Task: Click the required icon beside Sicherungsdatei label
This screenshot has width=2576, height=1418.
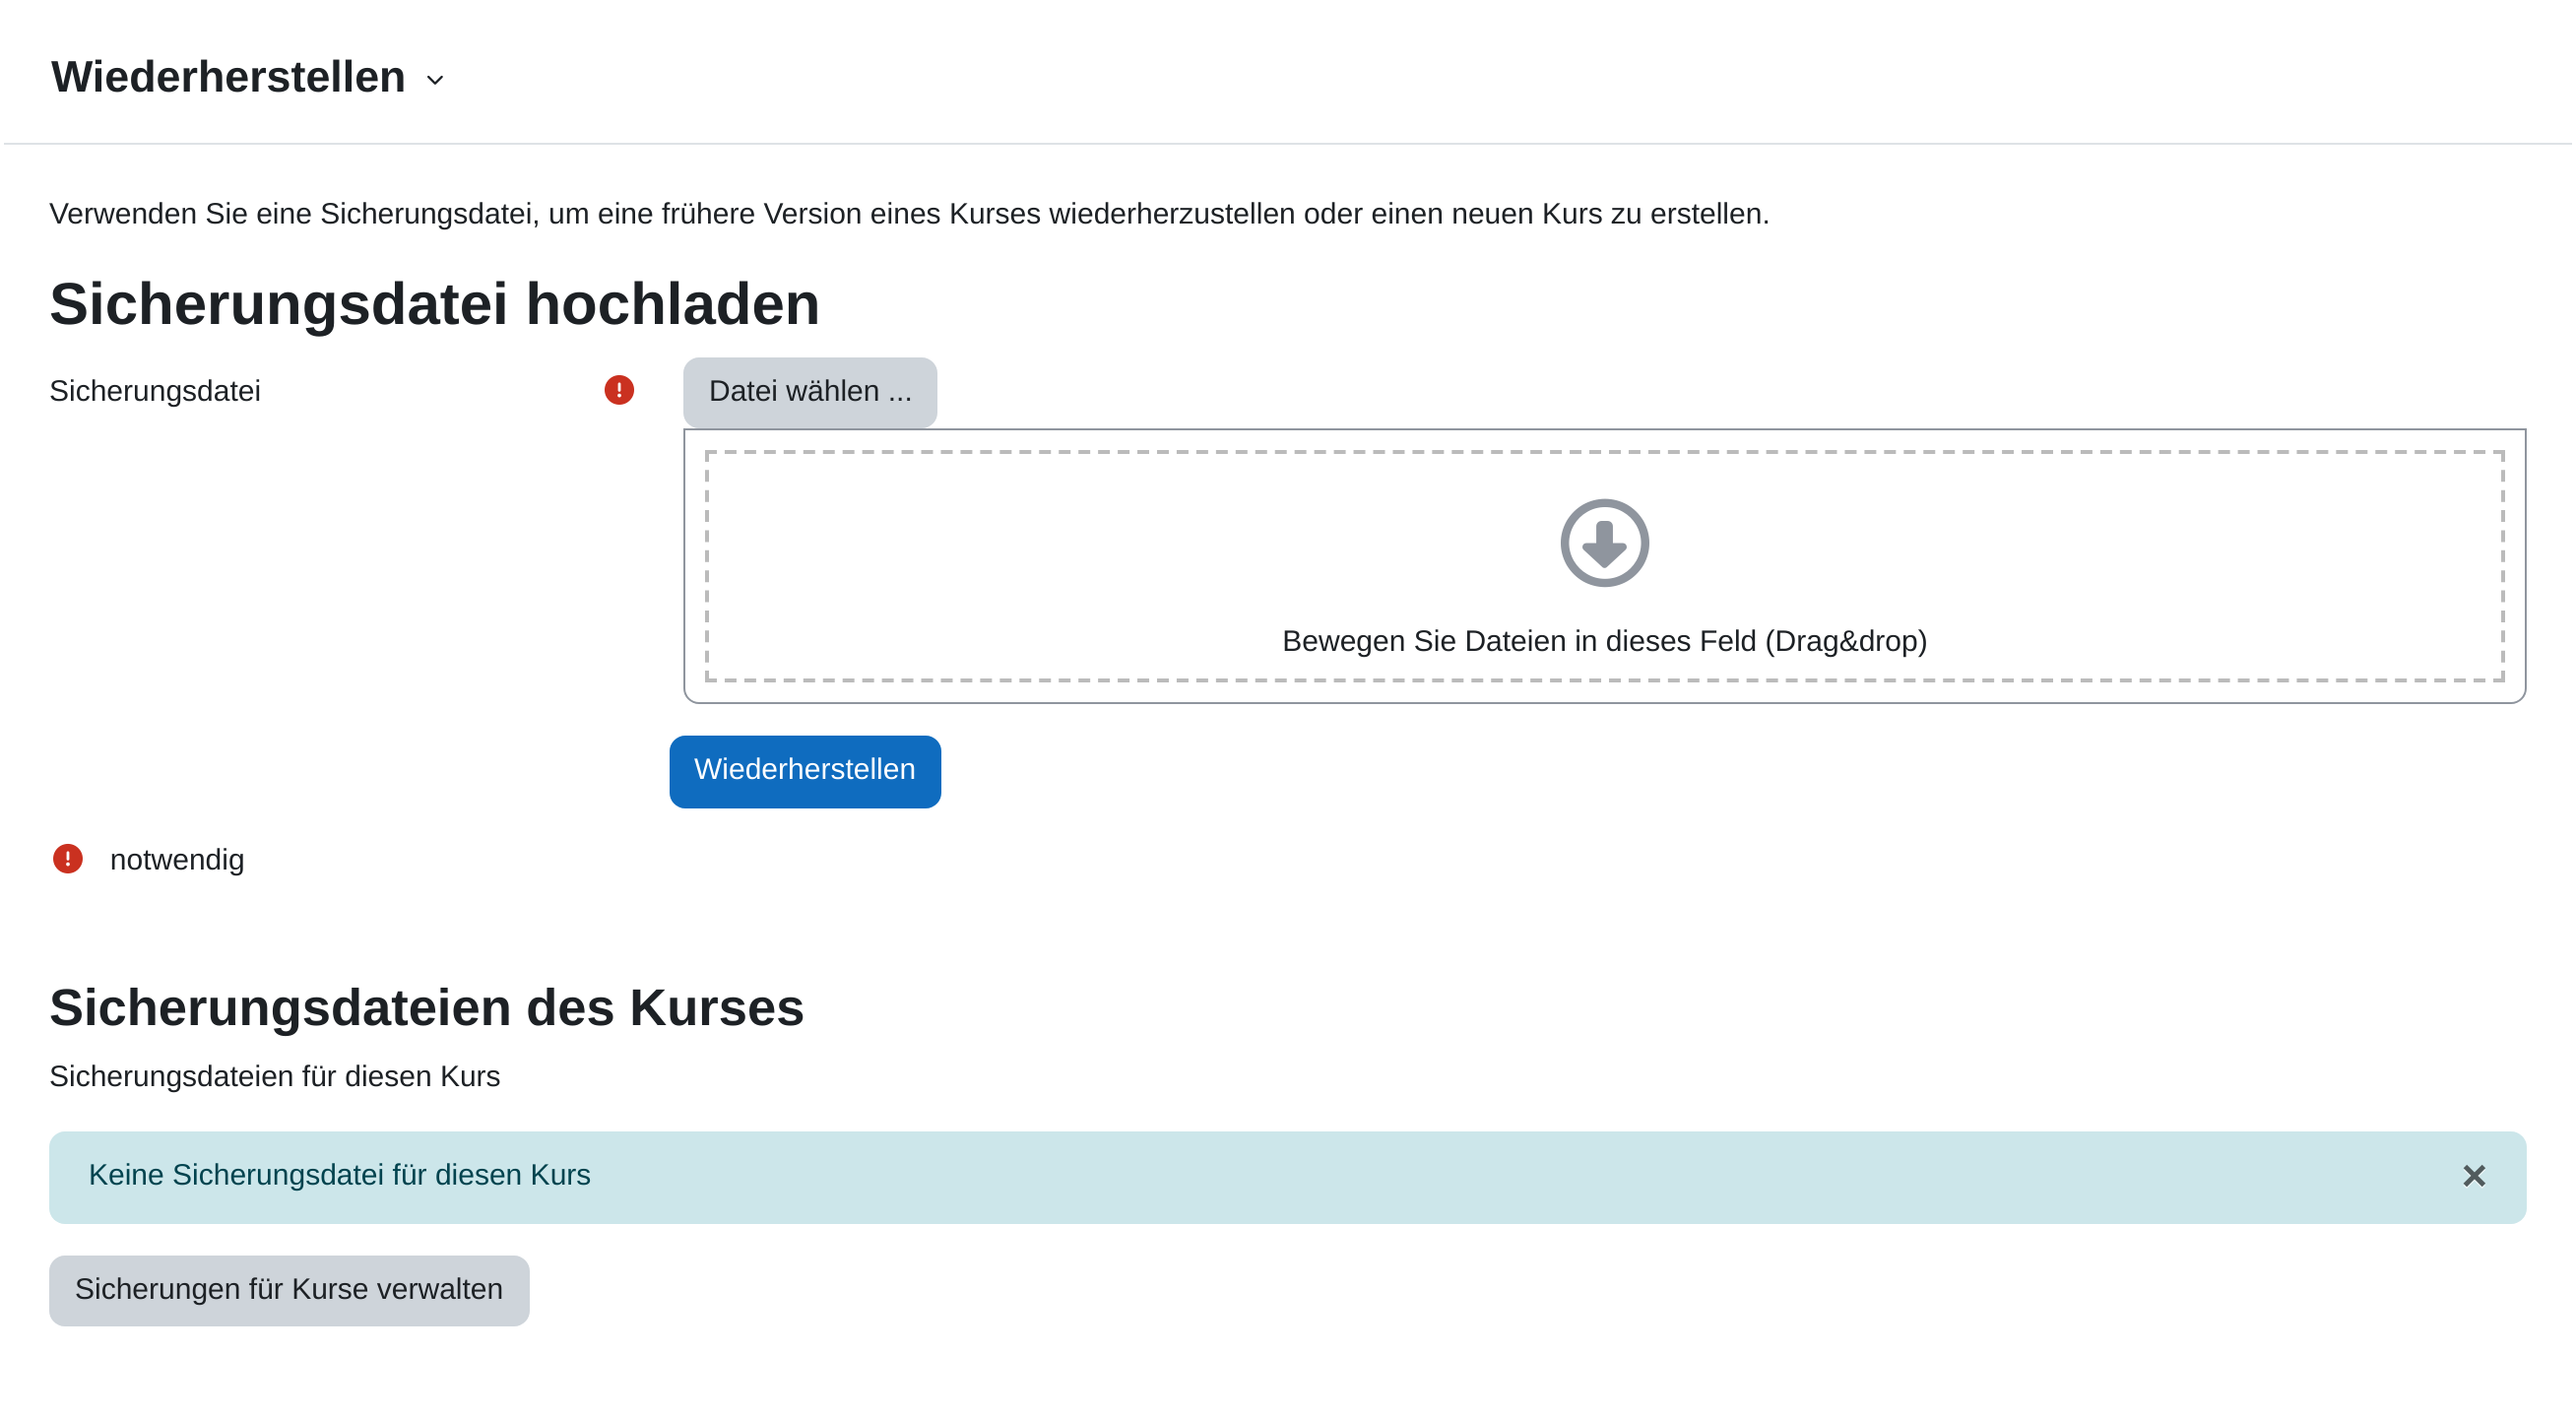Action: point(619,390)
